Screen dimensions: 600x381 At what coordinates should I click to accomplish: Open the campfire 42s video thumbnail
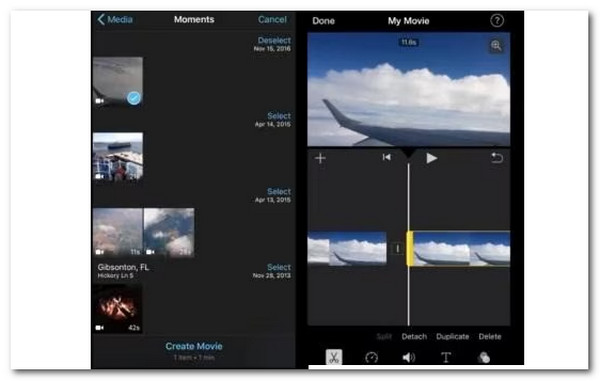(x=118, y=308)
